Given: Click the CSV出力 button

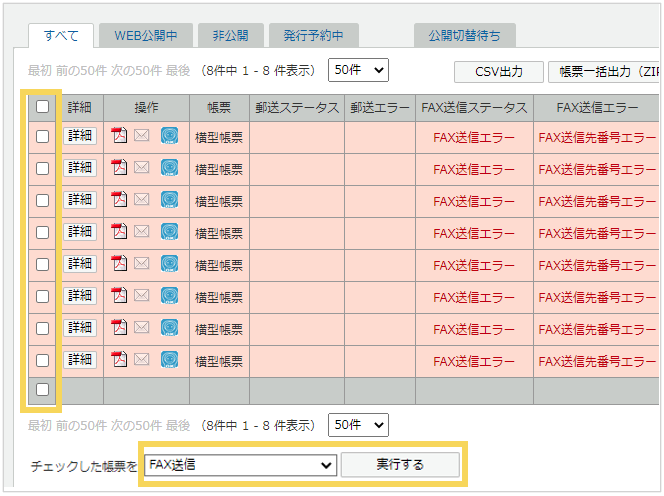Looking at the screenshot, I should pyautogui.click(x=498, y=72).
